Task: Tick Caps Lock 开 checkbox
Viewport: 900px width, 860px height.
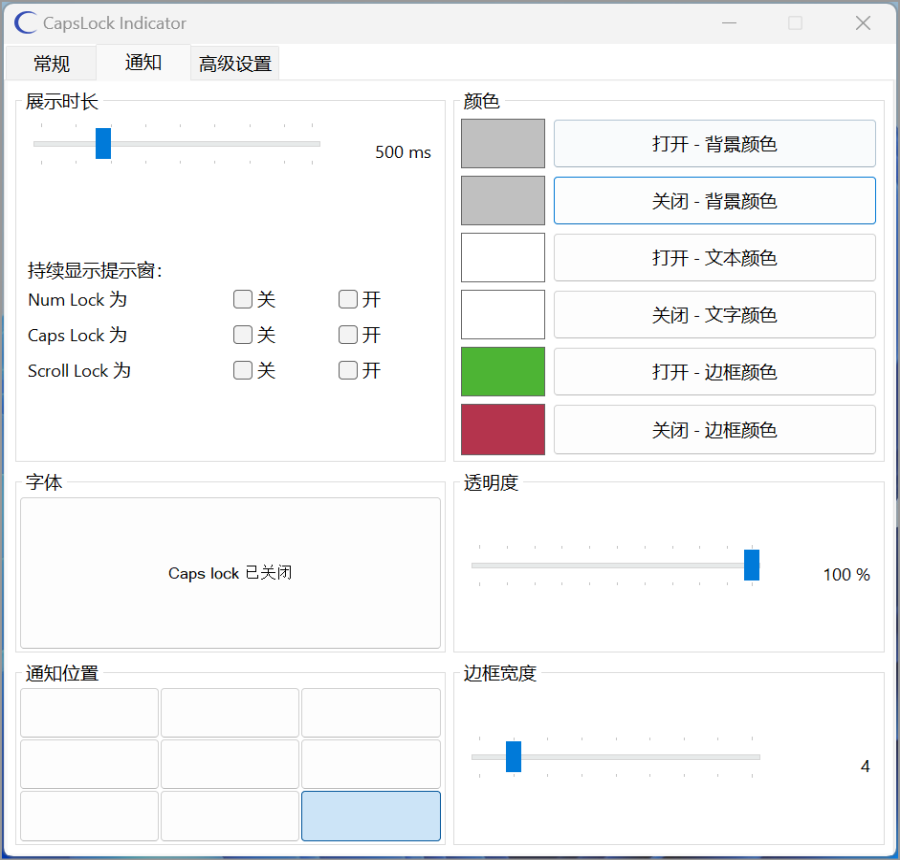Action: (x=348, y=335)
